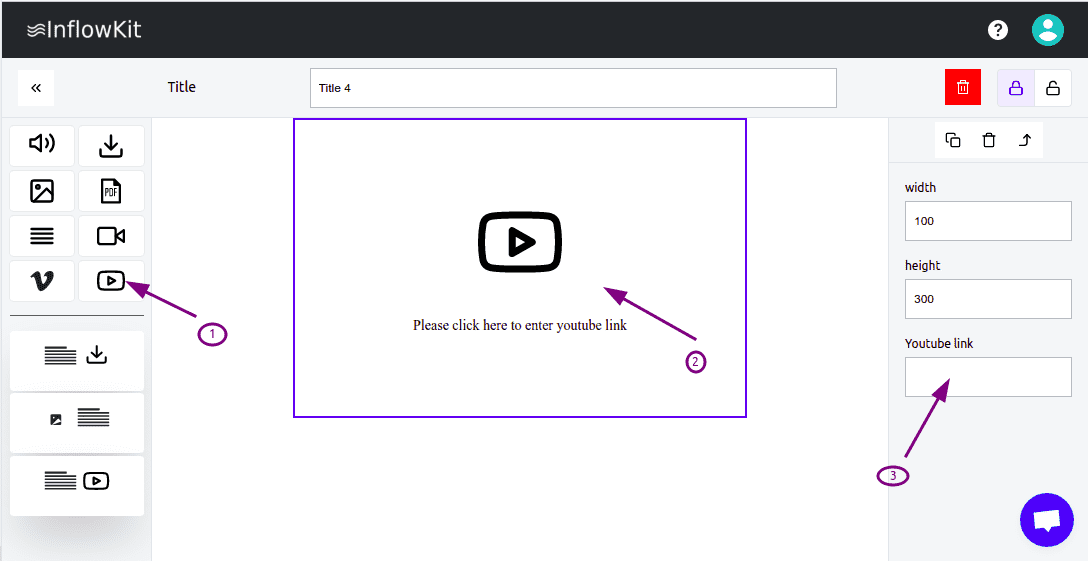1088x561 pixels.
Task: Click into the Youtube link field
Action: 988,377
